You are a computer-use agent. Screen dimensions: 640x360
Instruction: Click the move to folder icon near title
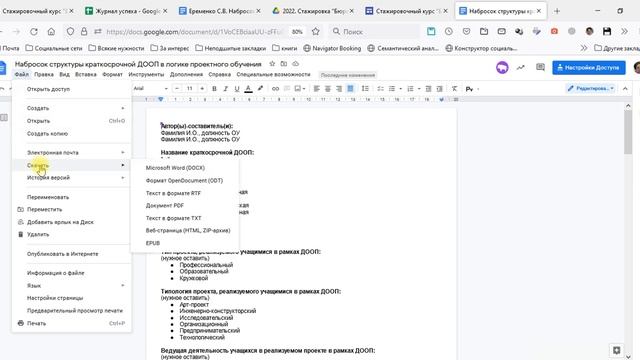coord(284,64)
